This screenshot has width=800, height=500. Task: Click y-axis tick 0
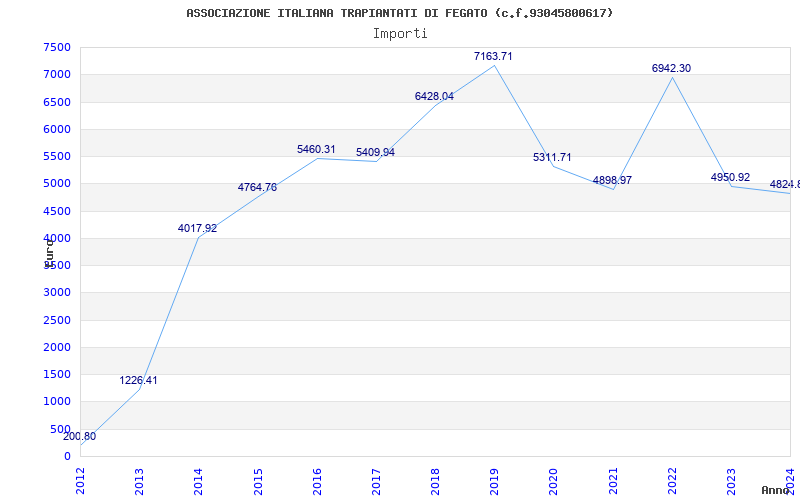pos(67,457)
